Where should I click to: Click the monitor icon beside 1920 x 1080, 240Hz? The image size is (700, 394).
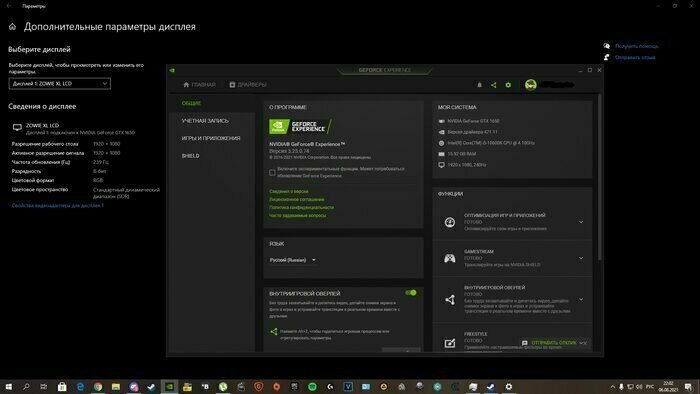(442, 165)
